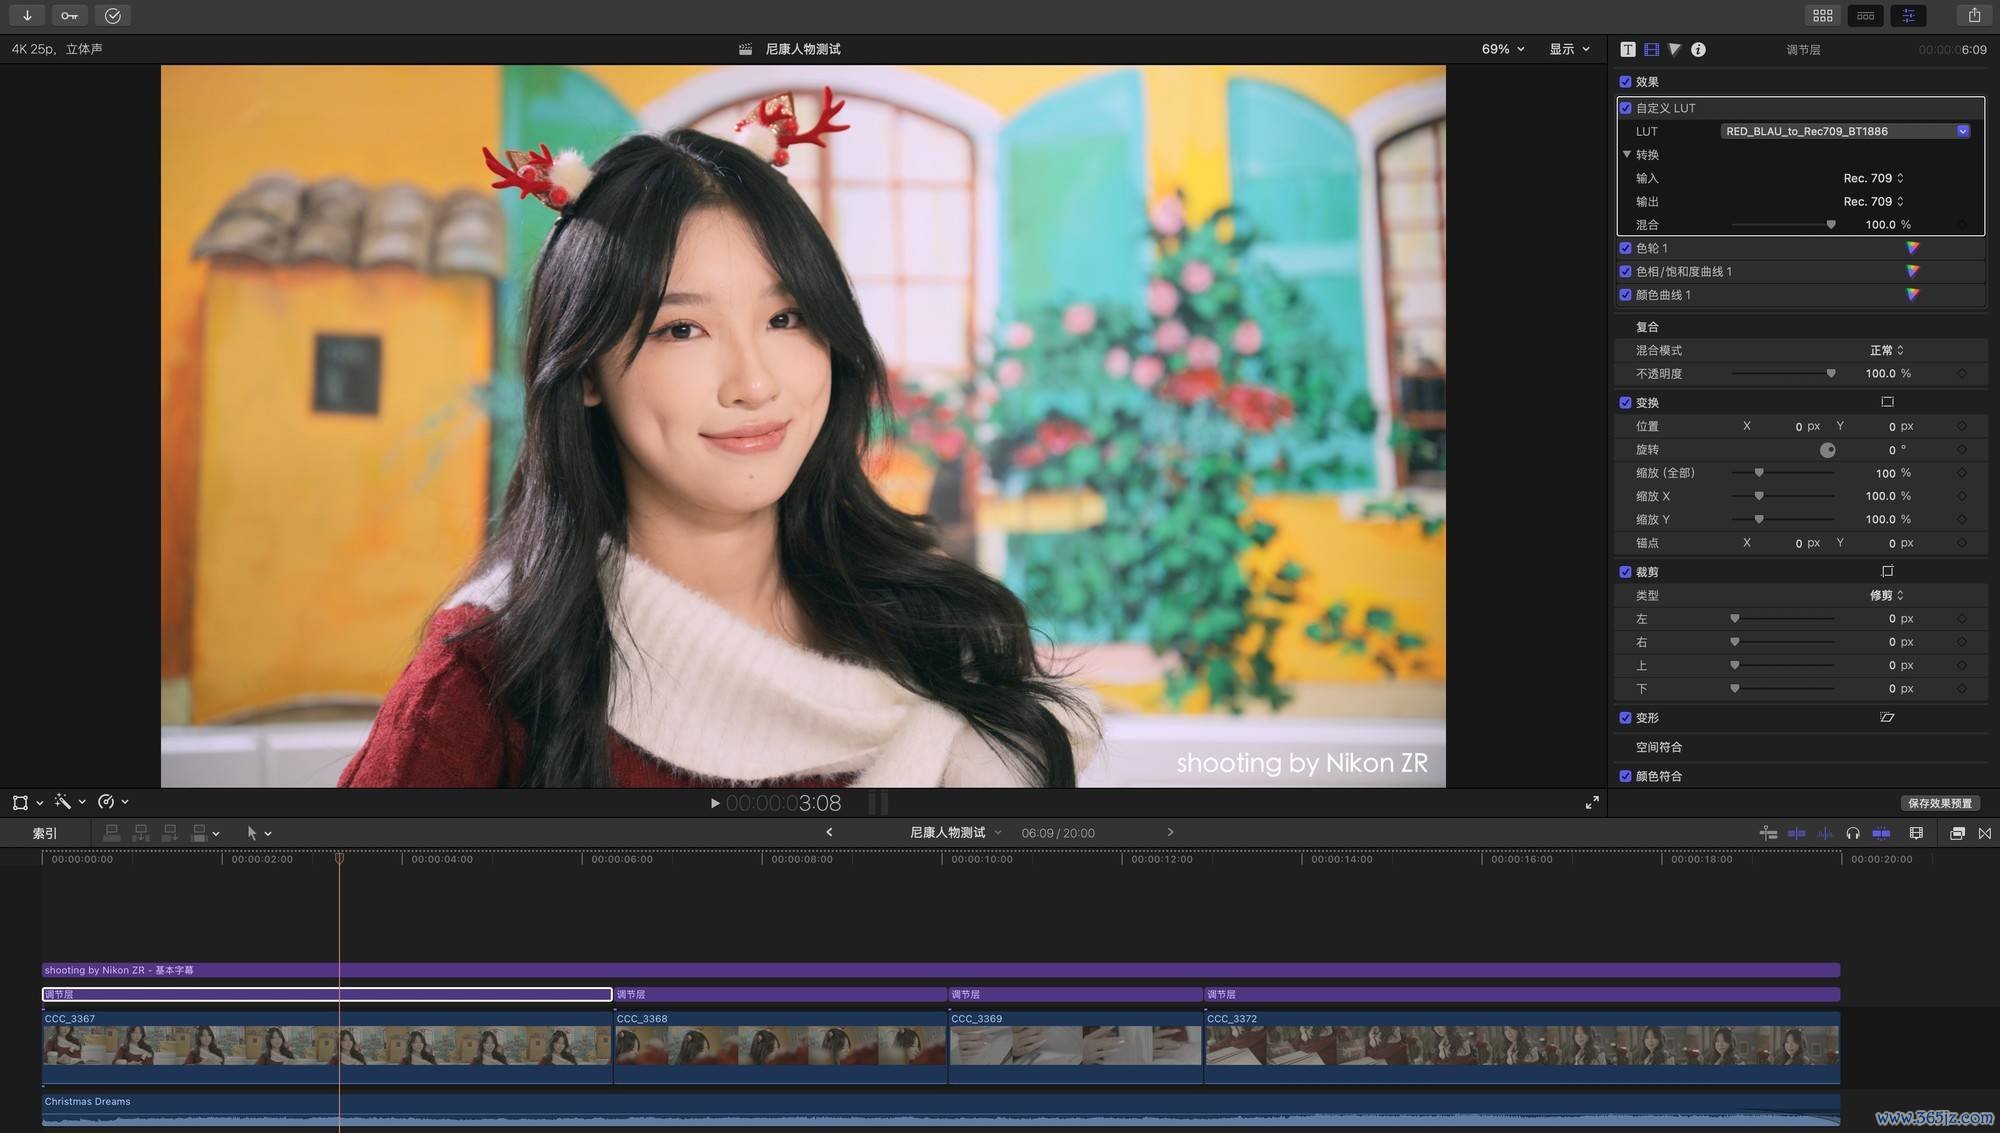Screen dimensions: 2000x1133
Task: Open the 69% viewer zoom dropdown
Action: coord(1502,49)
